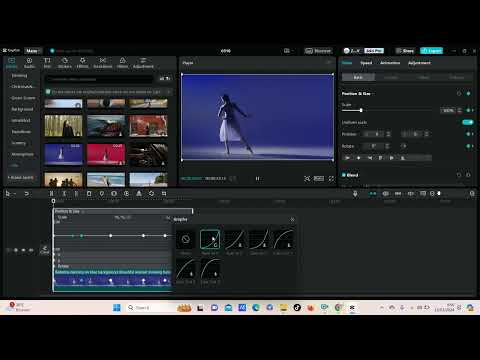Toggle main track magnet in timeline
The height and width of the screenshot is (360, 480).
[372, 194]
